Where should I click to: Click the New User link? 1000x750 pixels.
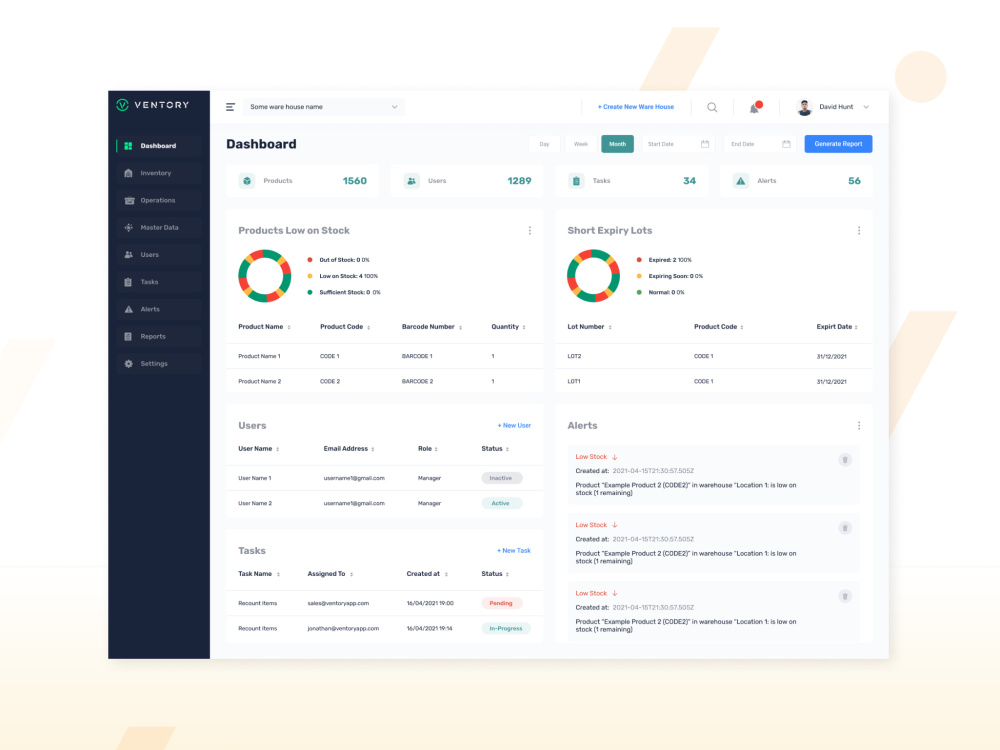pyautogui.click(x=514, y=425)
